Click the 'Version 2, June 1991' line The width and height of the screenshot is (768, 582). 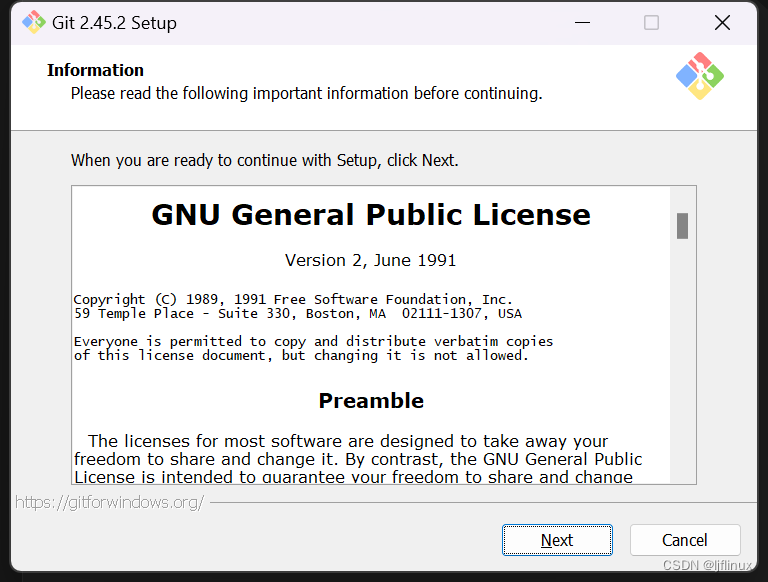[370, 260]
